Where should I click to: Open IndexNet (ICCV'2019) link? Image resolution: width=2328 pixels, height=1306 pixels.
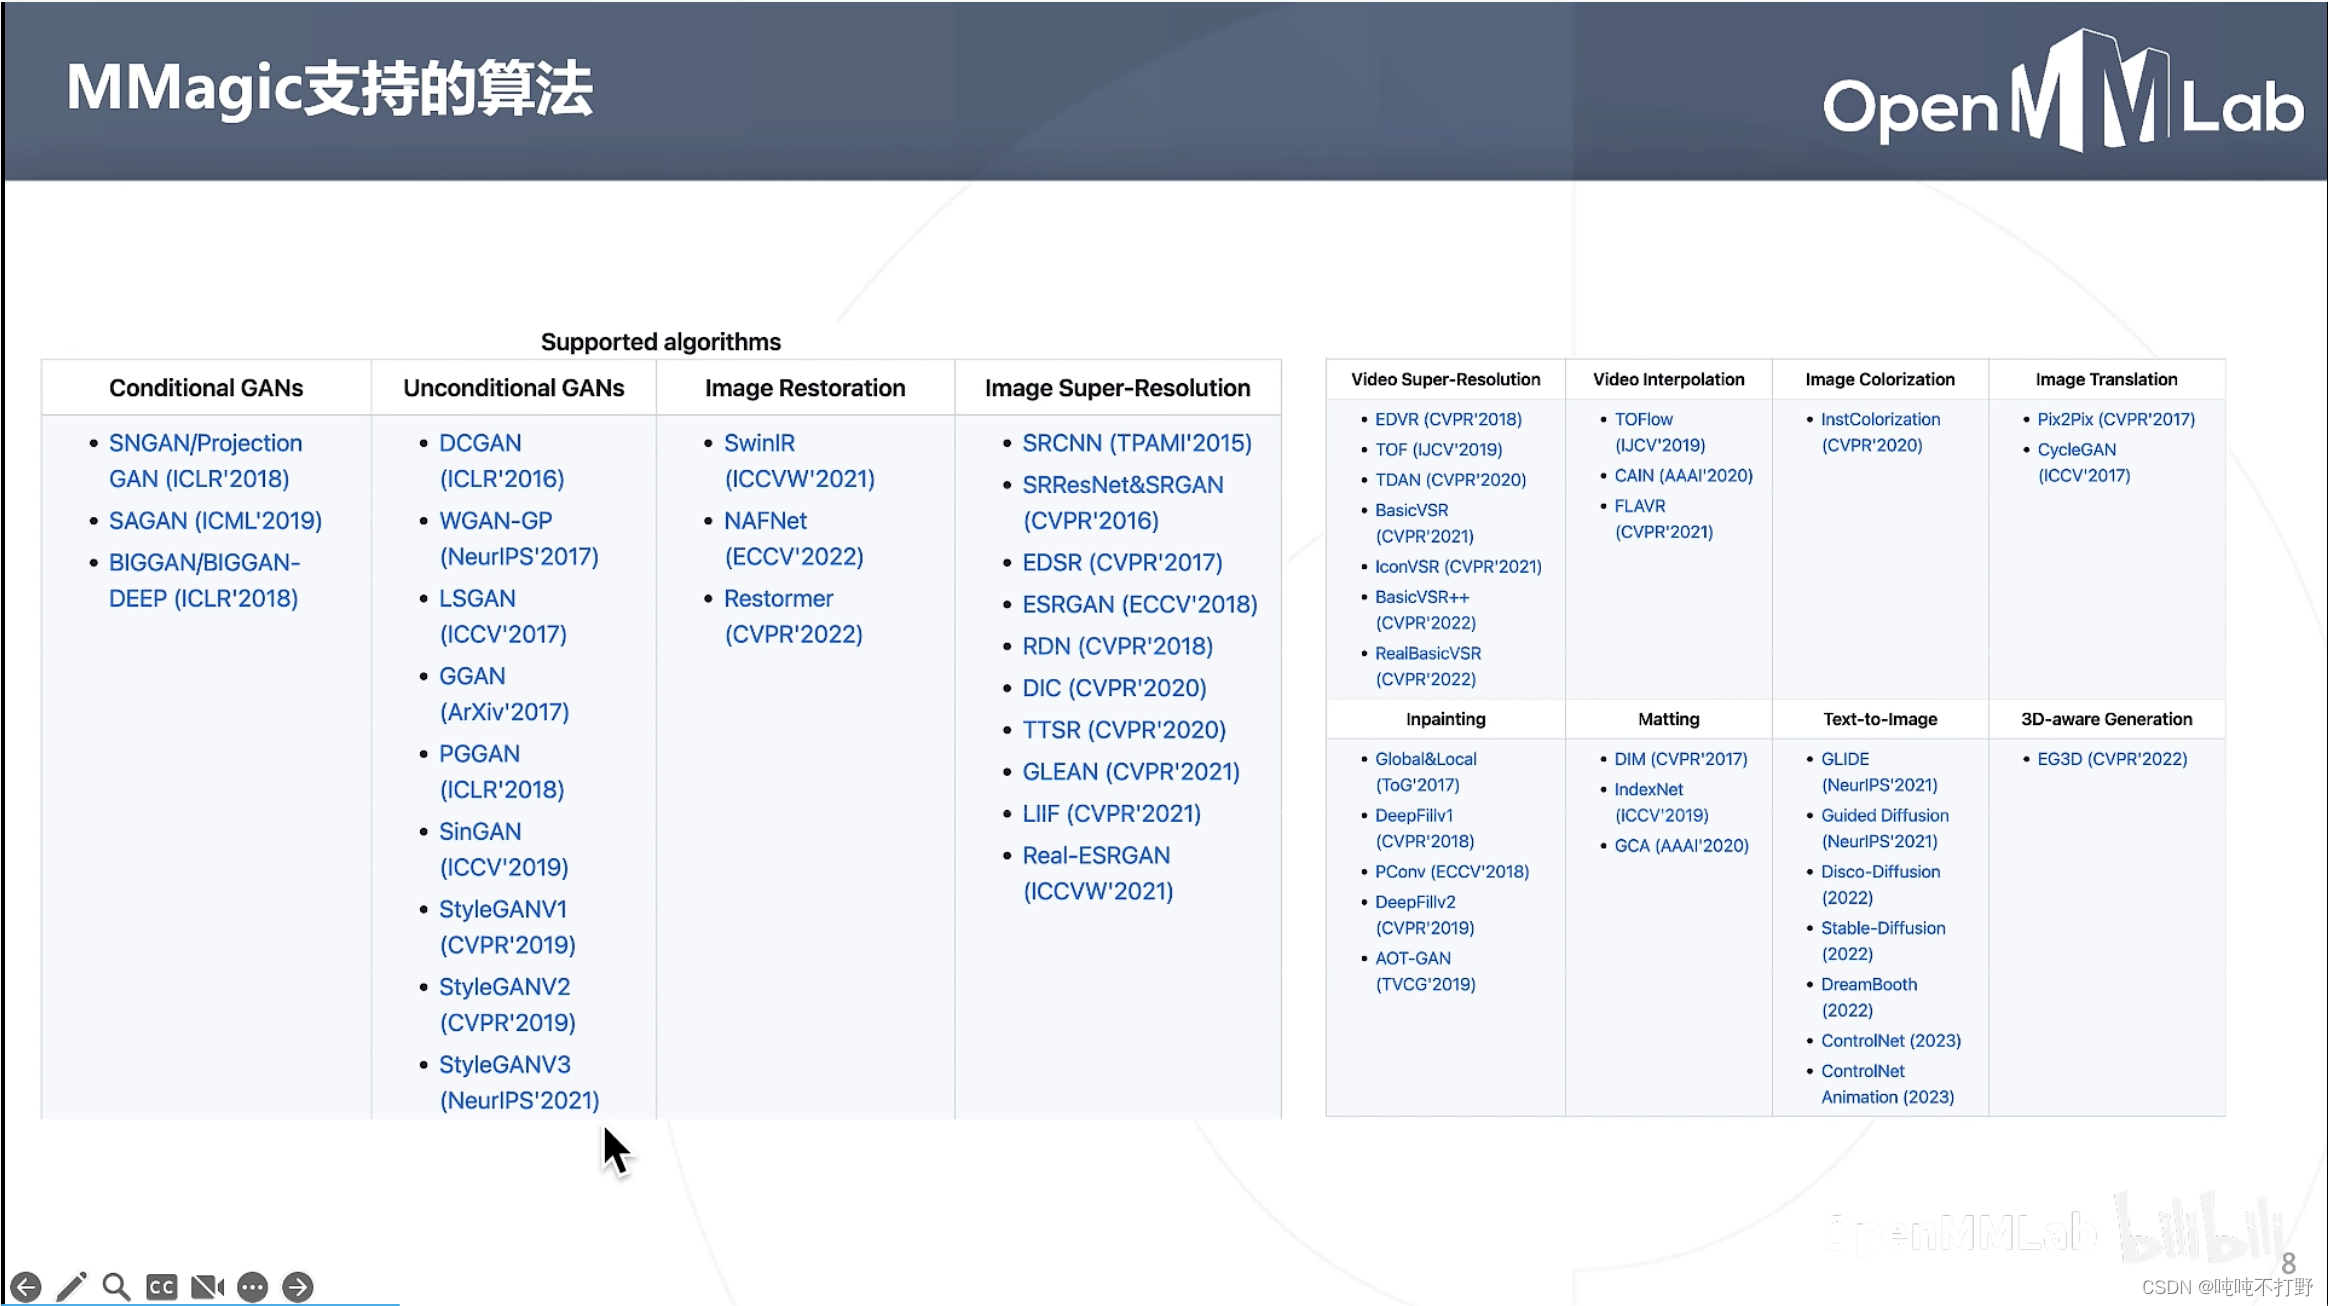pyautogui.click(x=1661, y=802)
